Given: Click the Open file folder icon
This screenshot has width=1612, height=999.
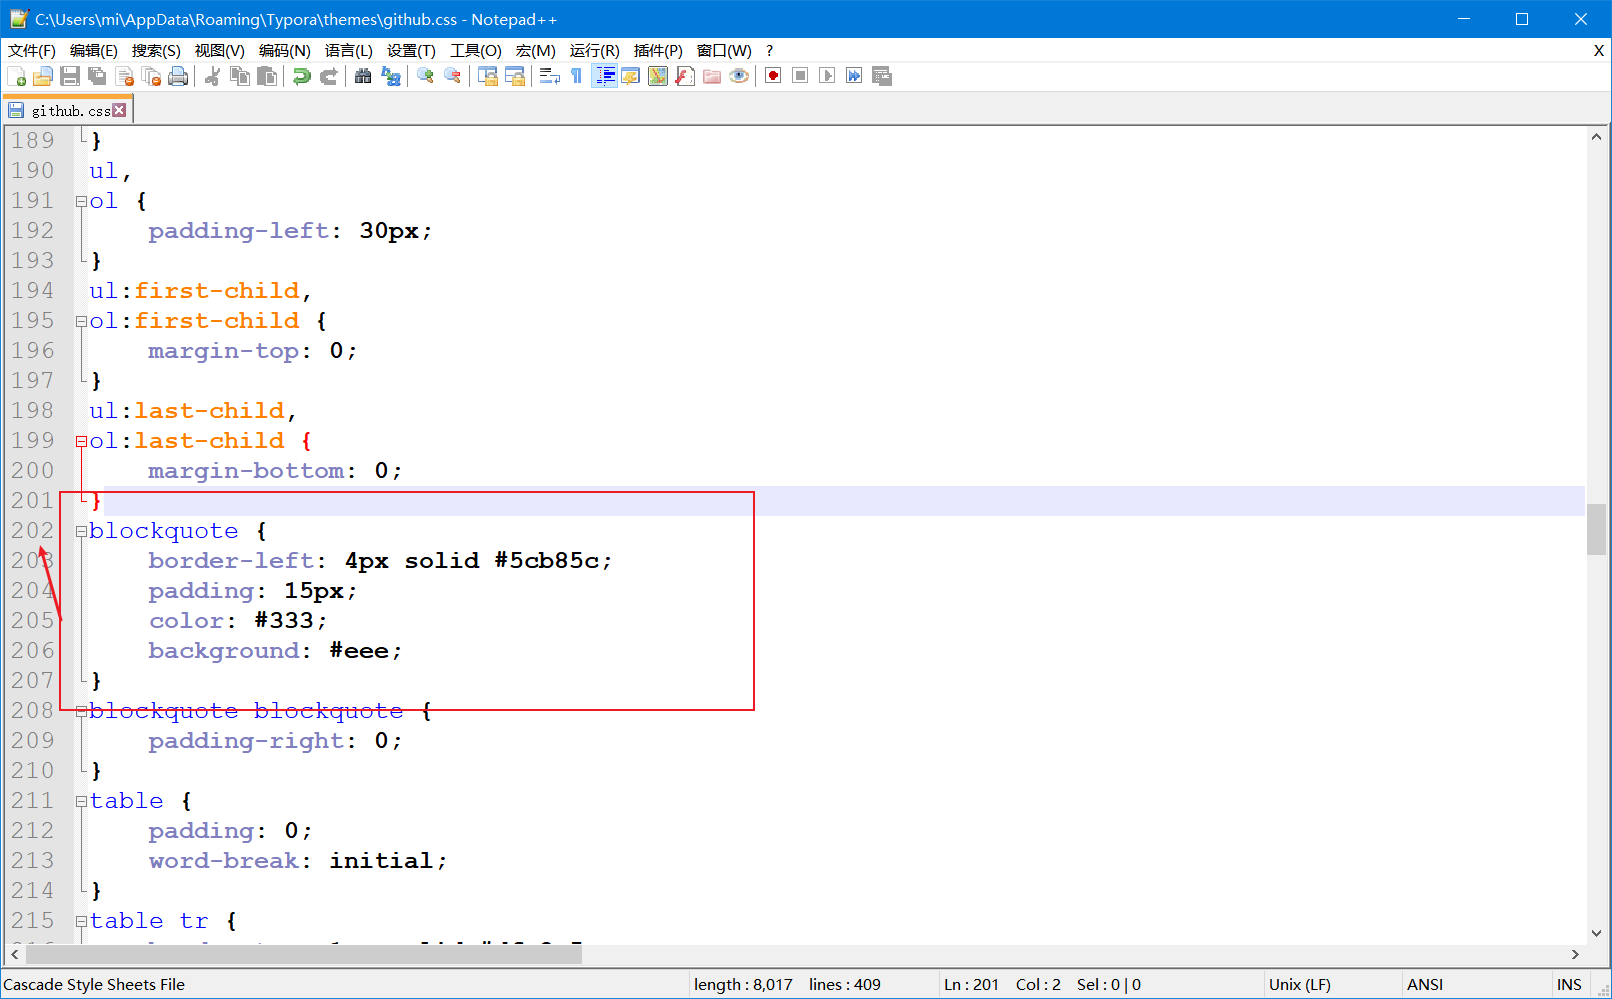Looking at the screenshot, I should (x=43, y=76).
